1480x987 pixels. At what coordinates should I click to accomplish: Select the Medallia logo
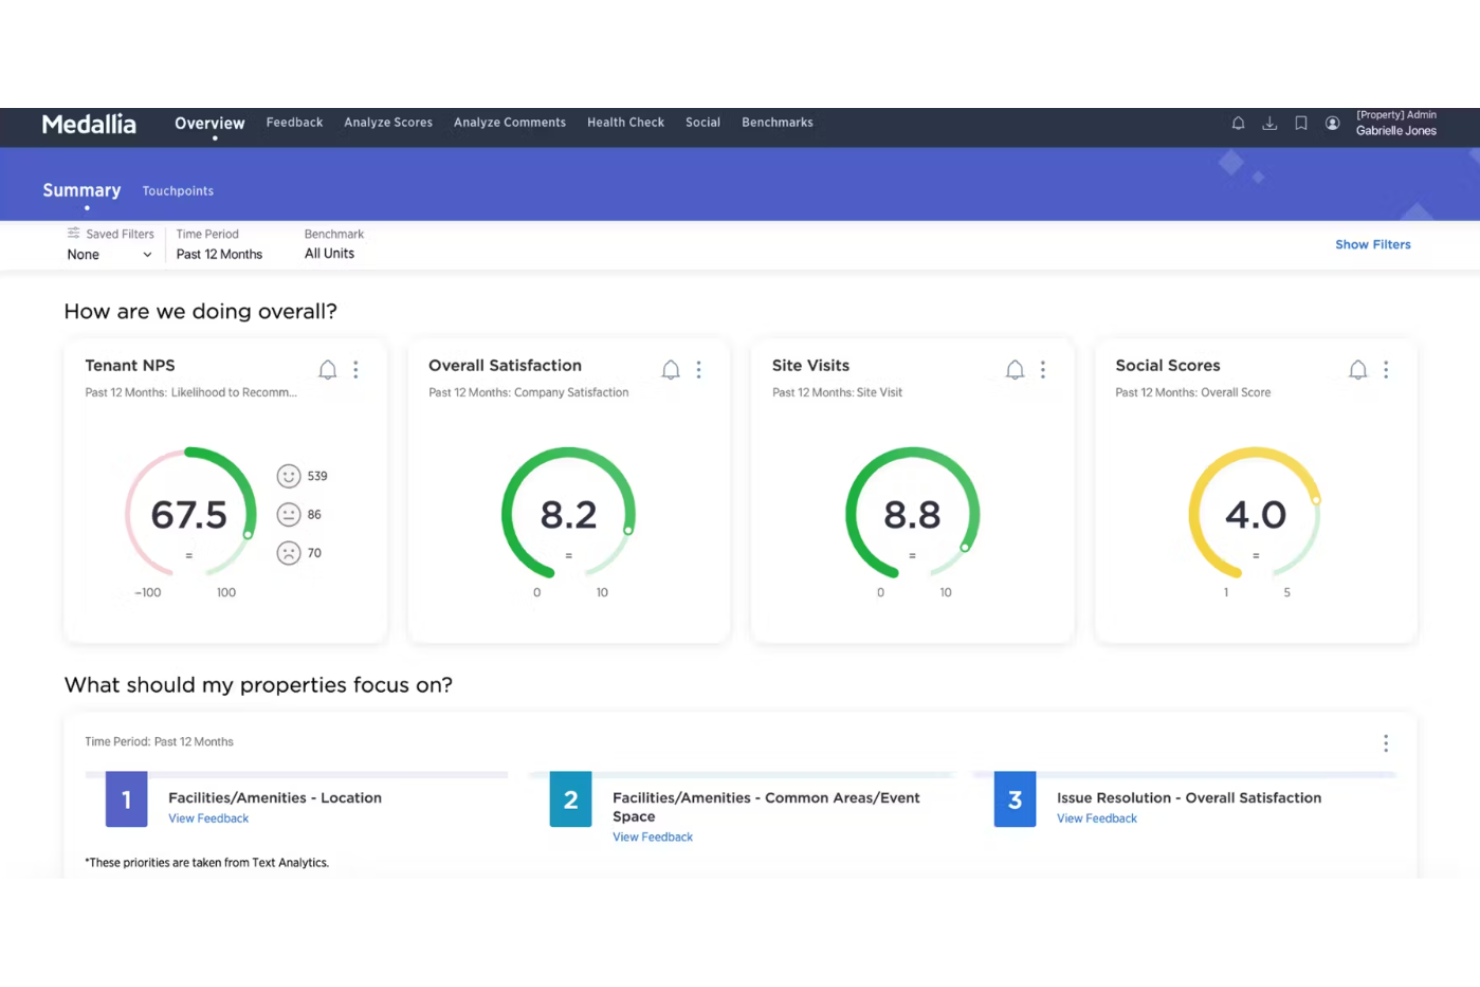coord(89,124)
